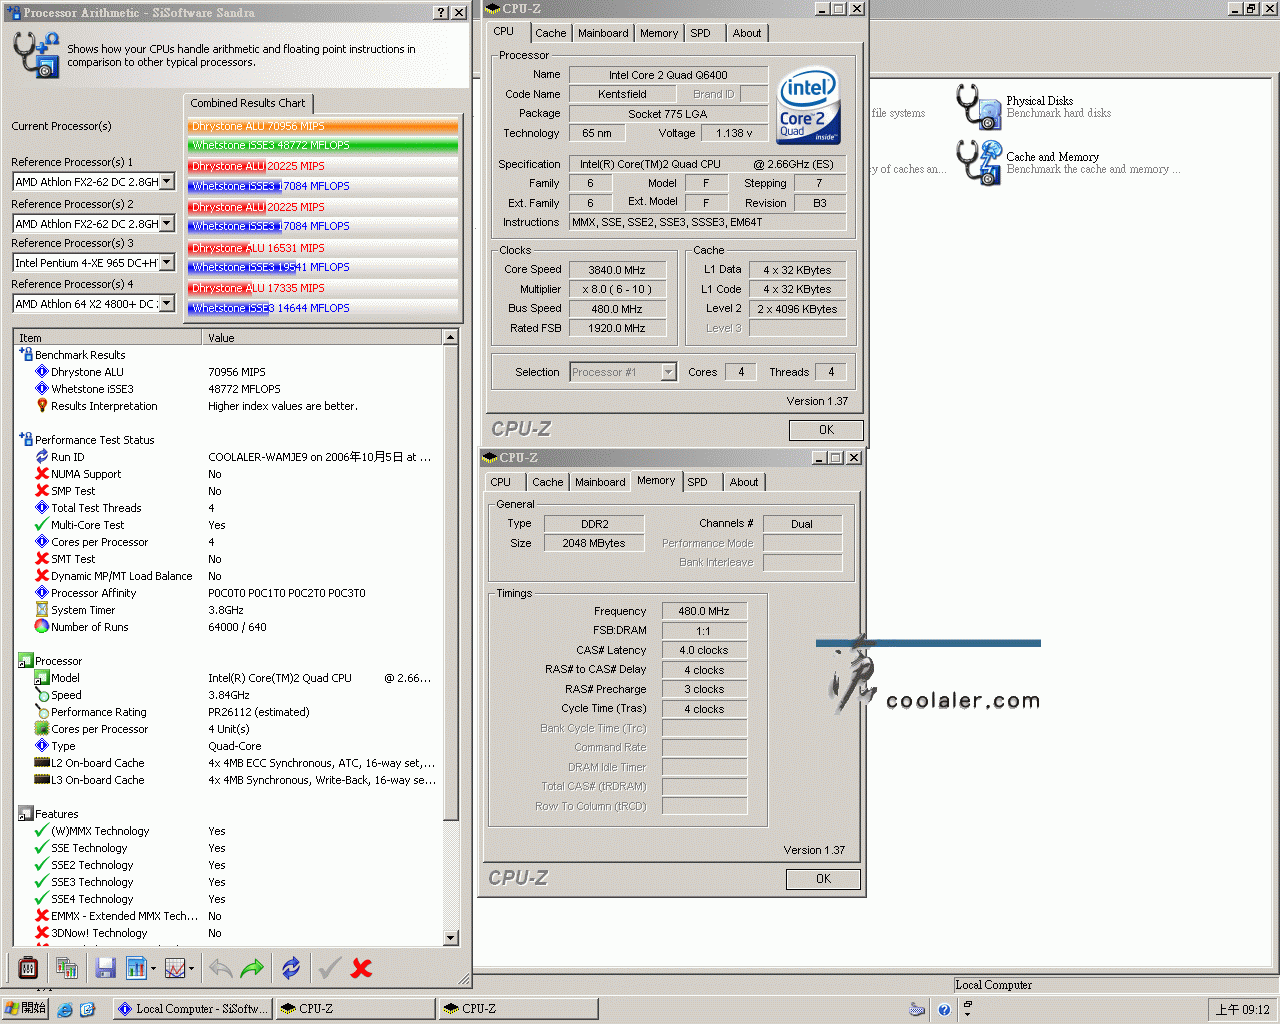Open the Processor #1 selection dropdown in CPU-Z

(668, 372)
